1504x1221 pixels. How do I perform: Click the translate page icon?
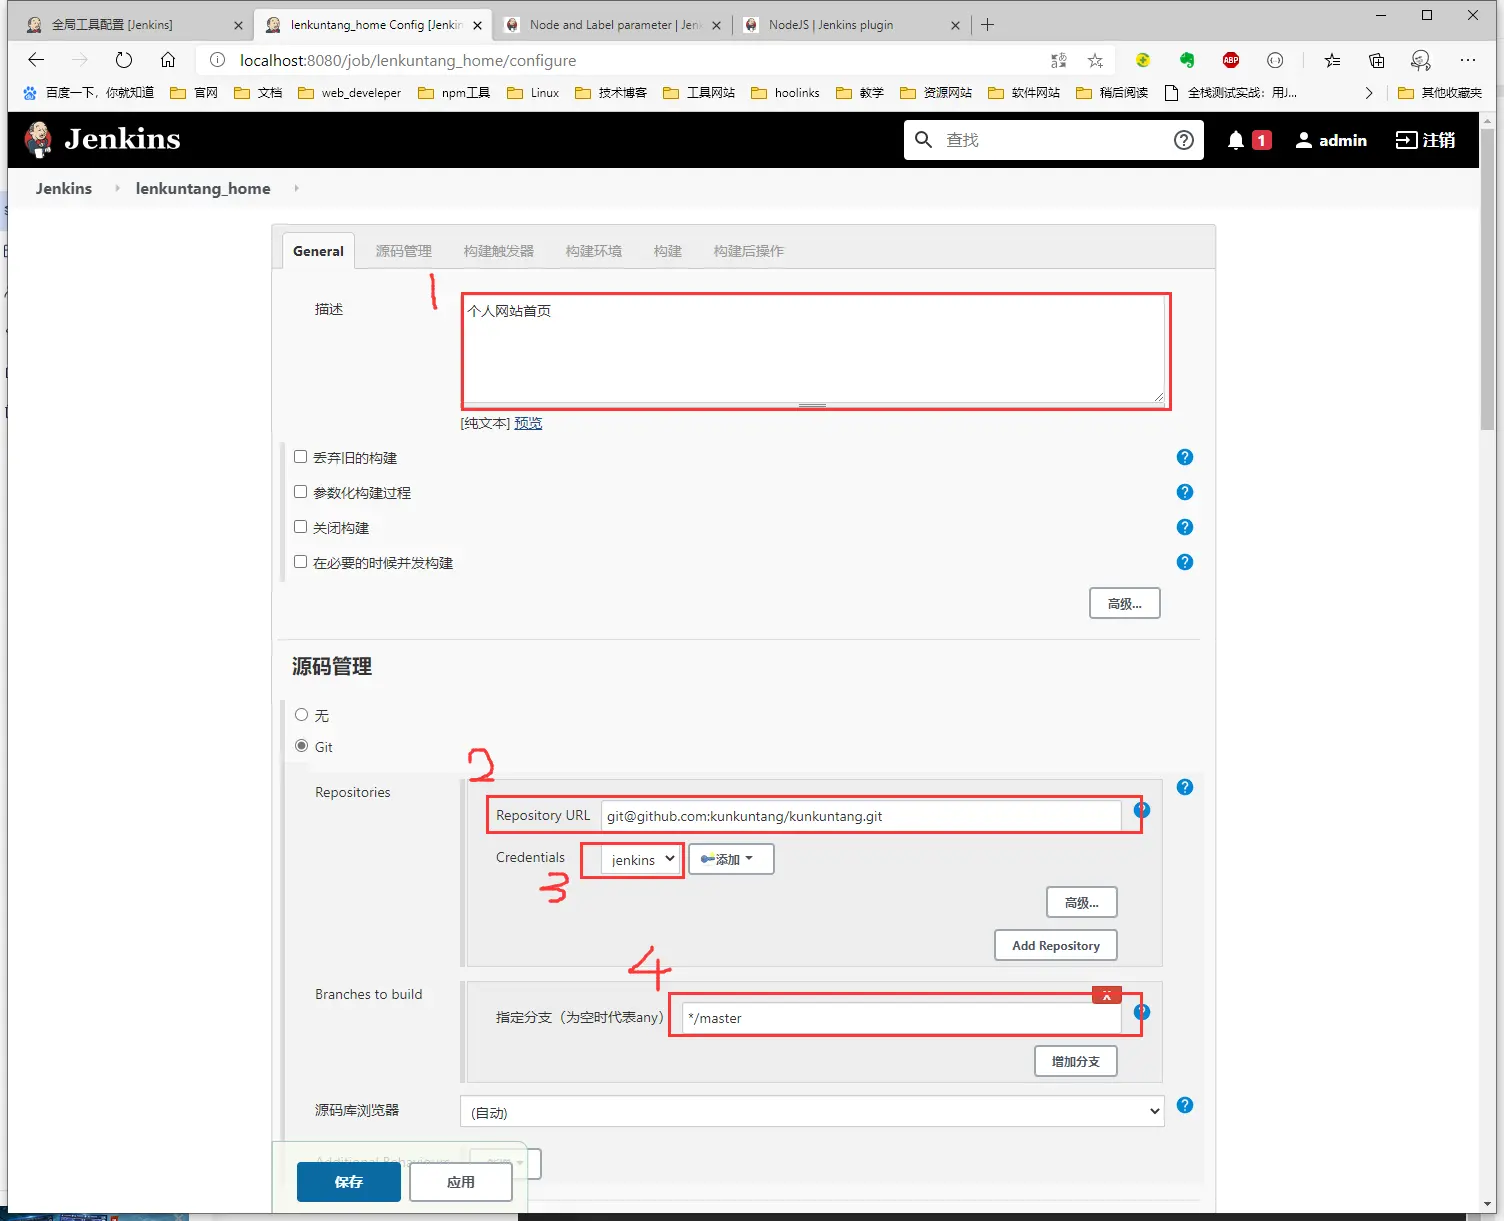coord(1059,60)
